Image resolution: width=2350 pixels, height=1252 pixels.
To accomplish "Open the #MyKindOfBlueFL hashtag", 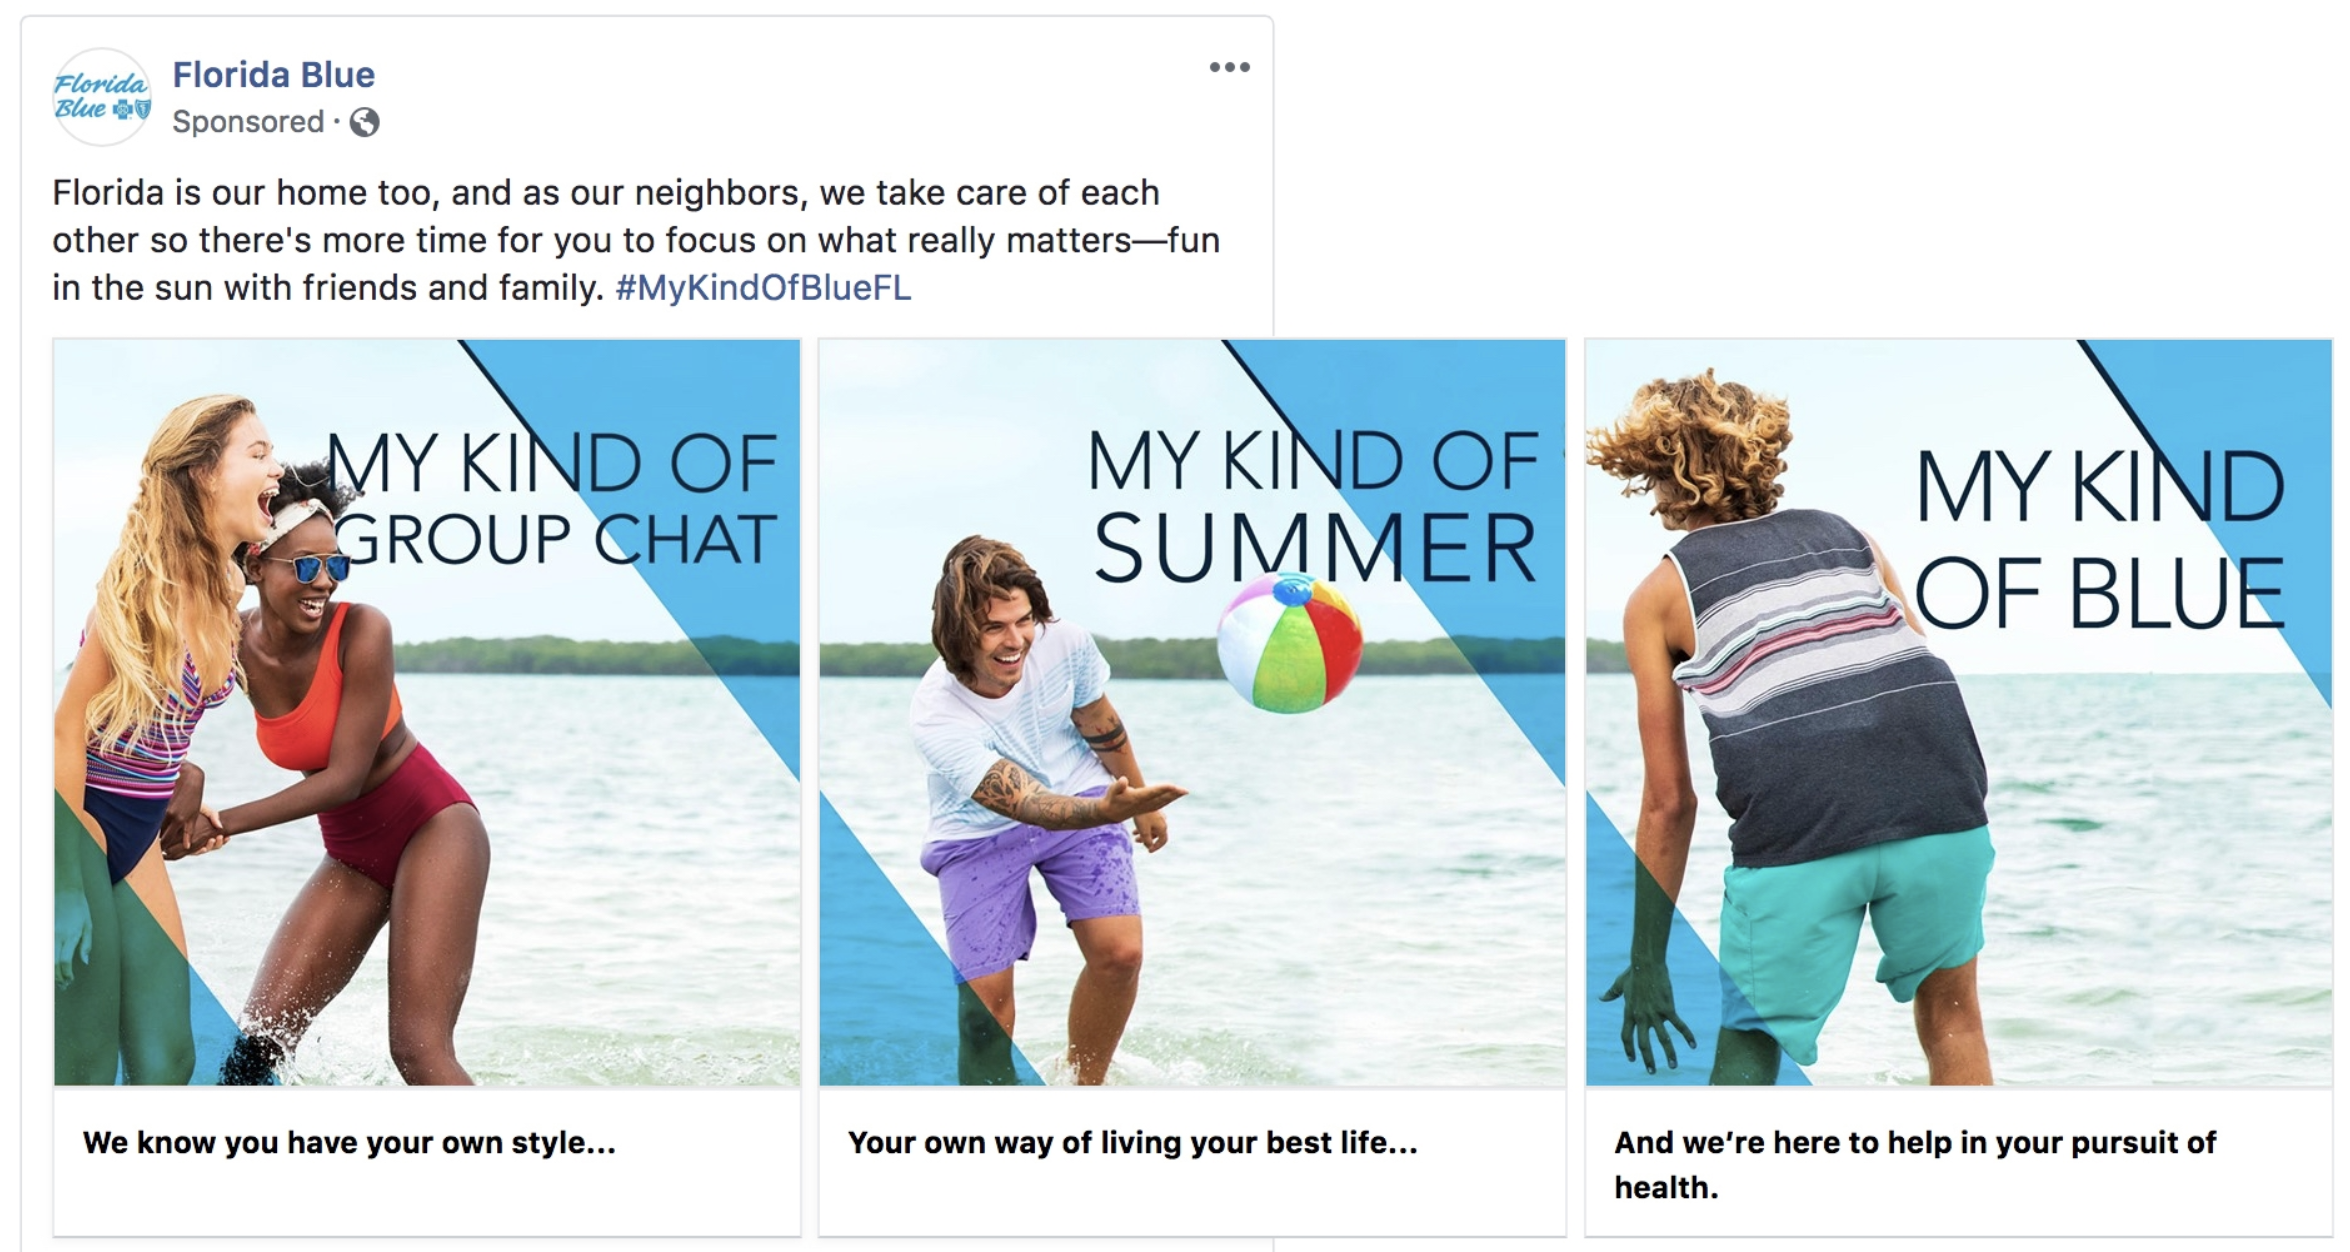I will coord(763,288).
